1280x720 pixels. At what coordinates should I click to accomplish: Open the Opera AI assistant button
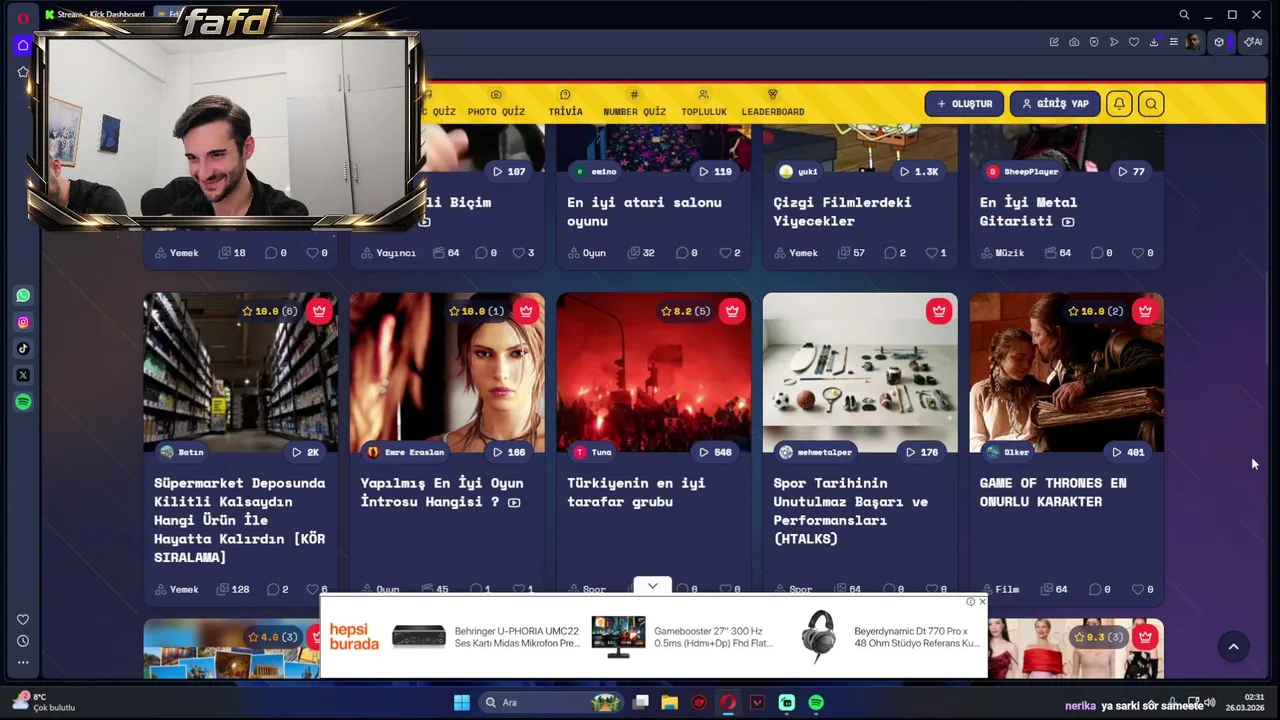click(x=1252, y=42)
